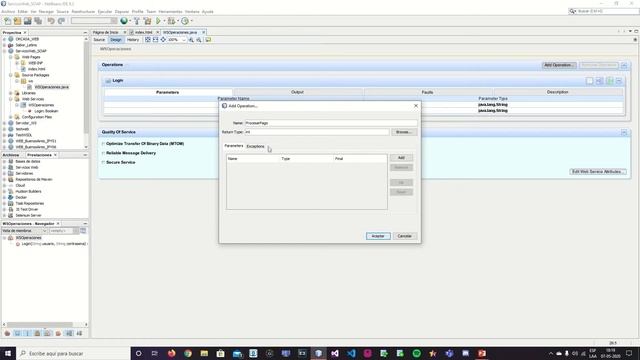640x360 pixels.
Task: Click the Return Type input field
Action: tap(317, 132)
